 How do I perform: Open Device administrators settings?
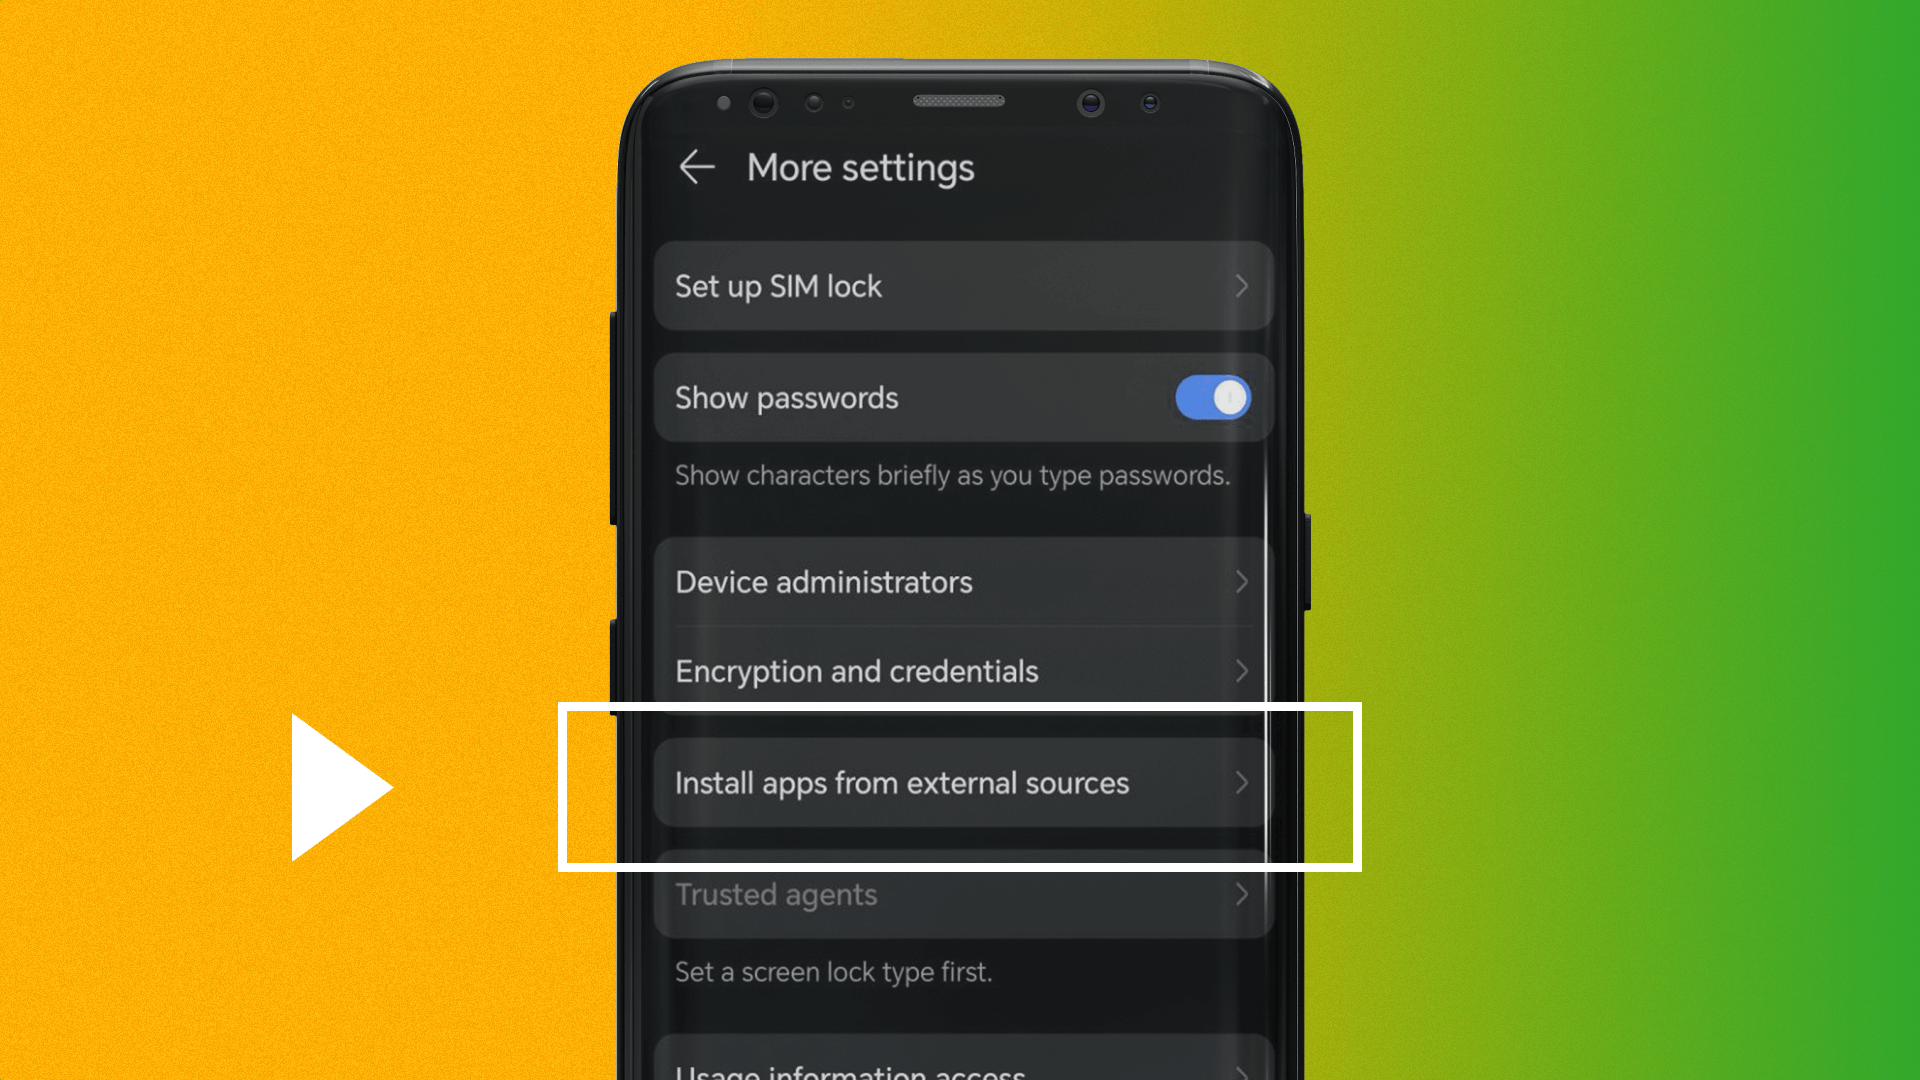(961, 582)
